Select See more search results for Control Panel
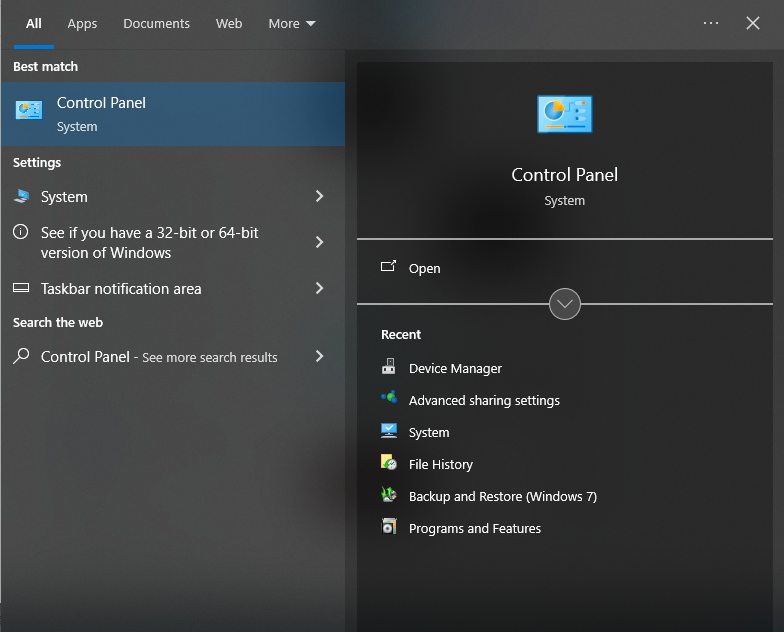This screenshot has width=784, height=632. click(173, 356)
